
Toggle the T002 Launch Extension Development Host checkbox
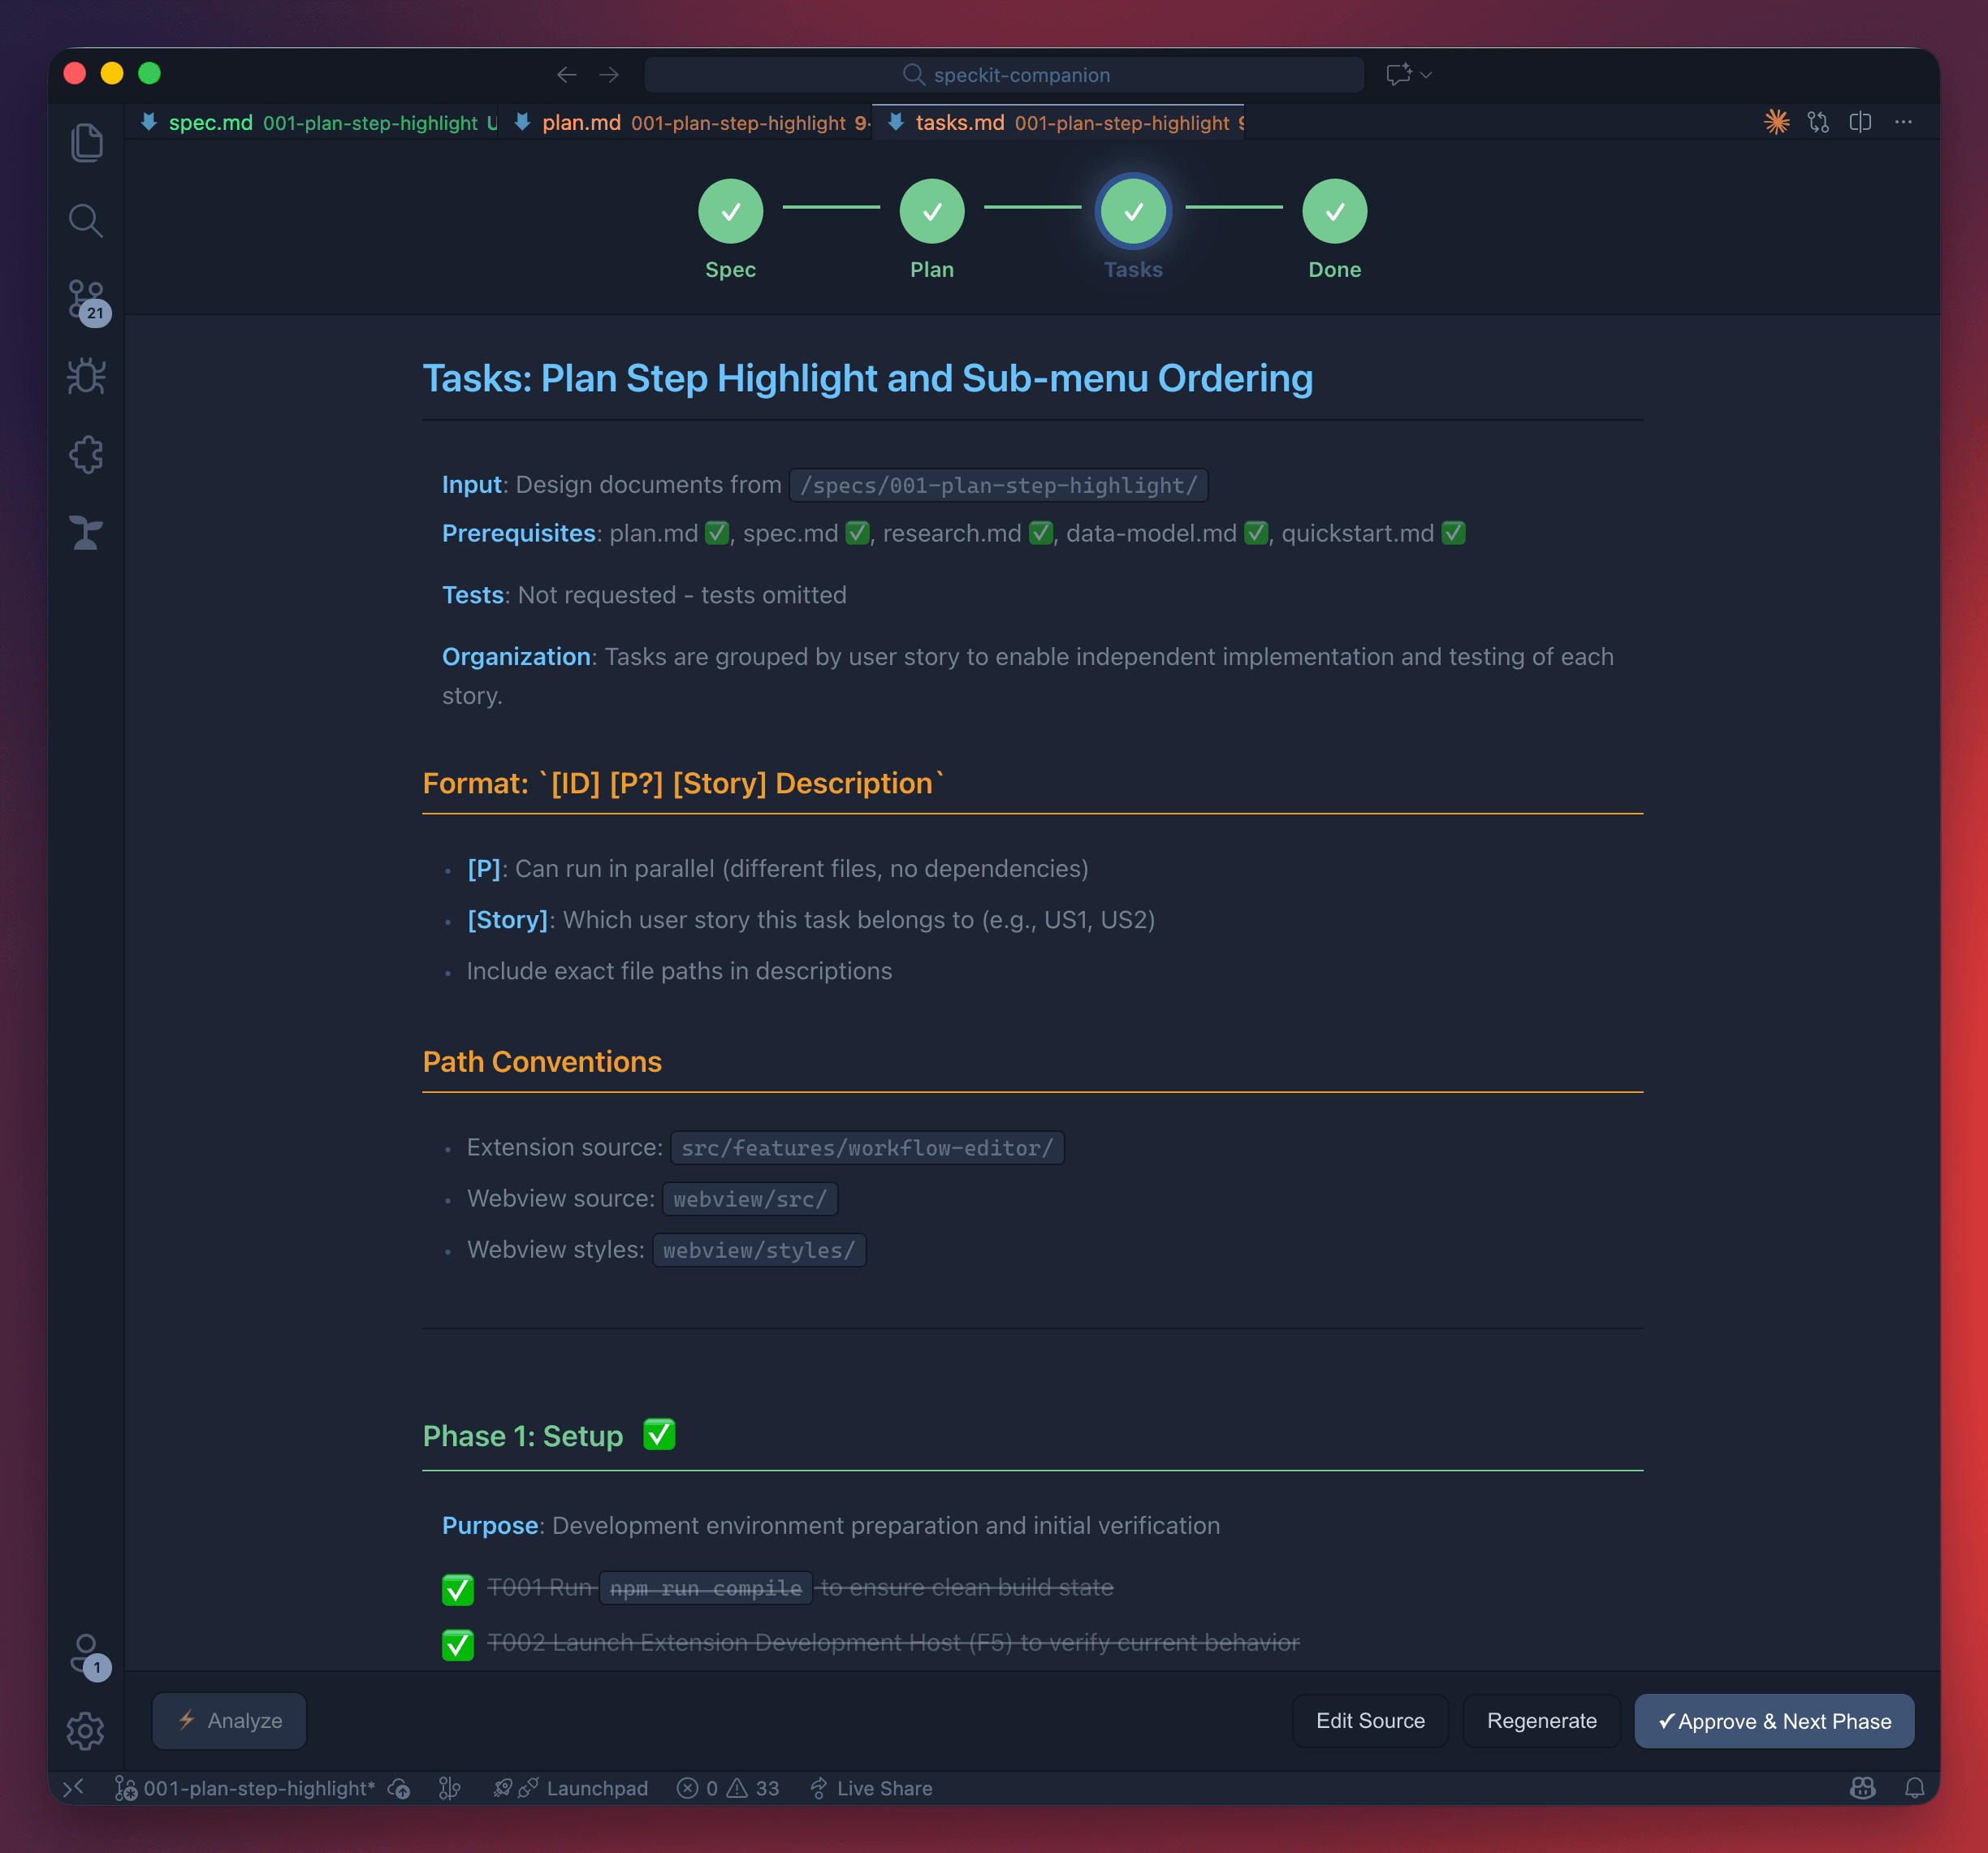[x=457, y=1645]
